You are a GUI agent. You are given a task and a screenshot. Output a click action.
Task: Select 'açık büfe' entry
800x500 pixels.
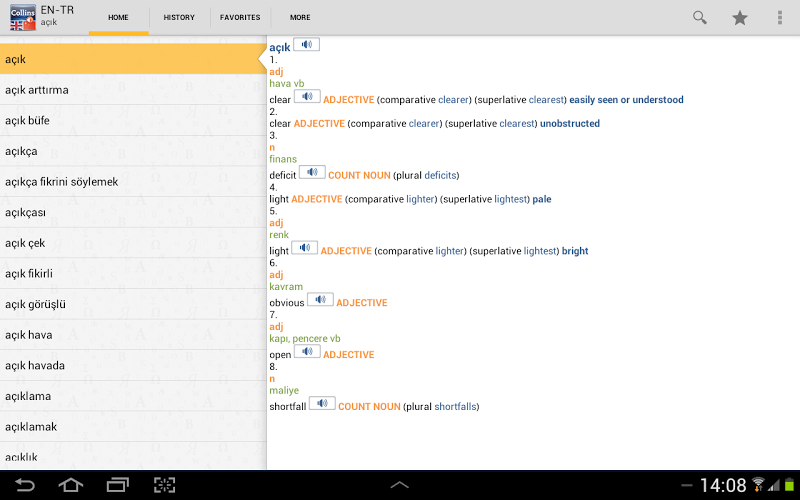click(x=133, y=120)
